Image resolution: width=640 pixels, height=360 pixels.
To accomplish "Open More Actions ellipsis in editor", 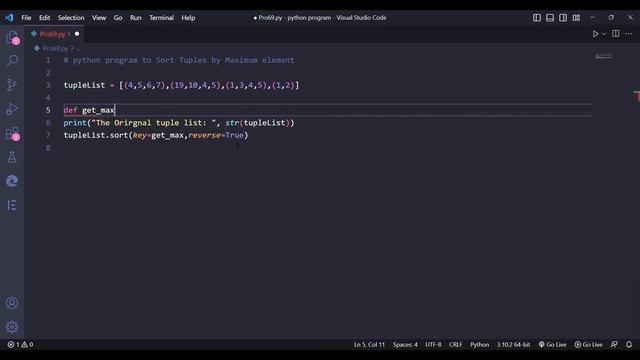I will [629, 34].
